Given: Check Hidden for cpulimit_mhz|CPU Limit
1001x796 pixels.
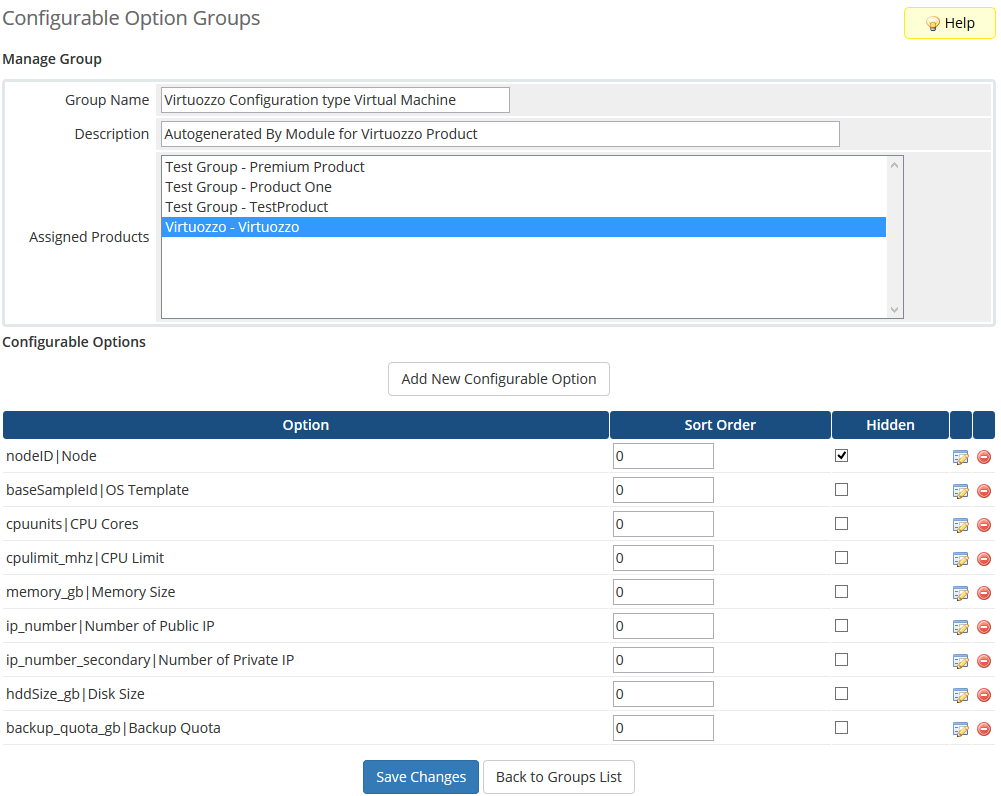Looking at the screenshot, I should point(841,557).
